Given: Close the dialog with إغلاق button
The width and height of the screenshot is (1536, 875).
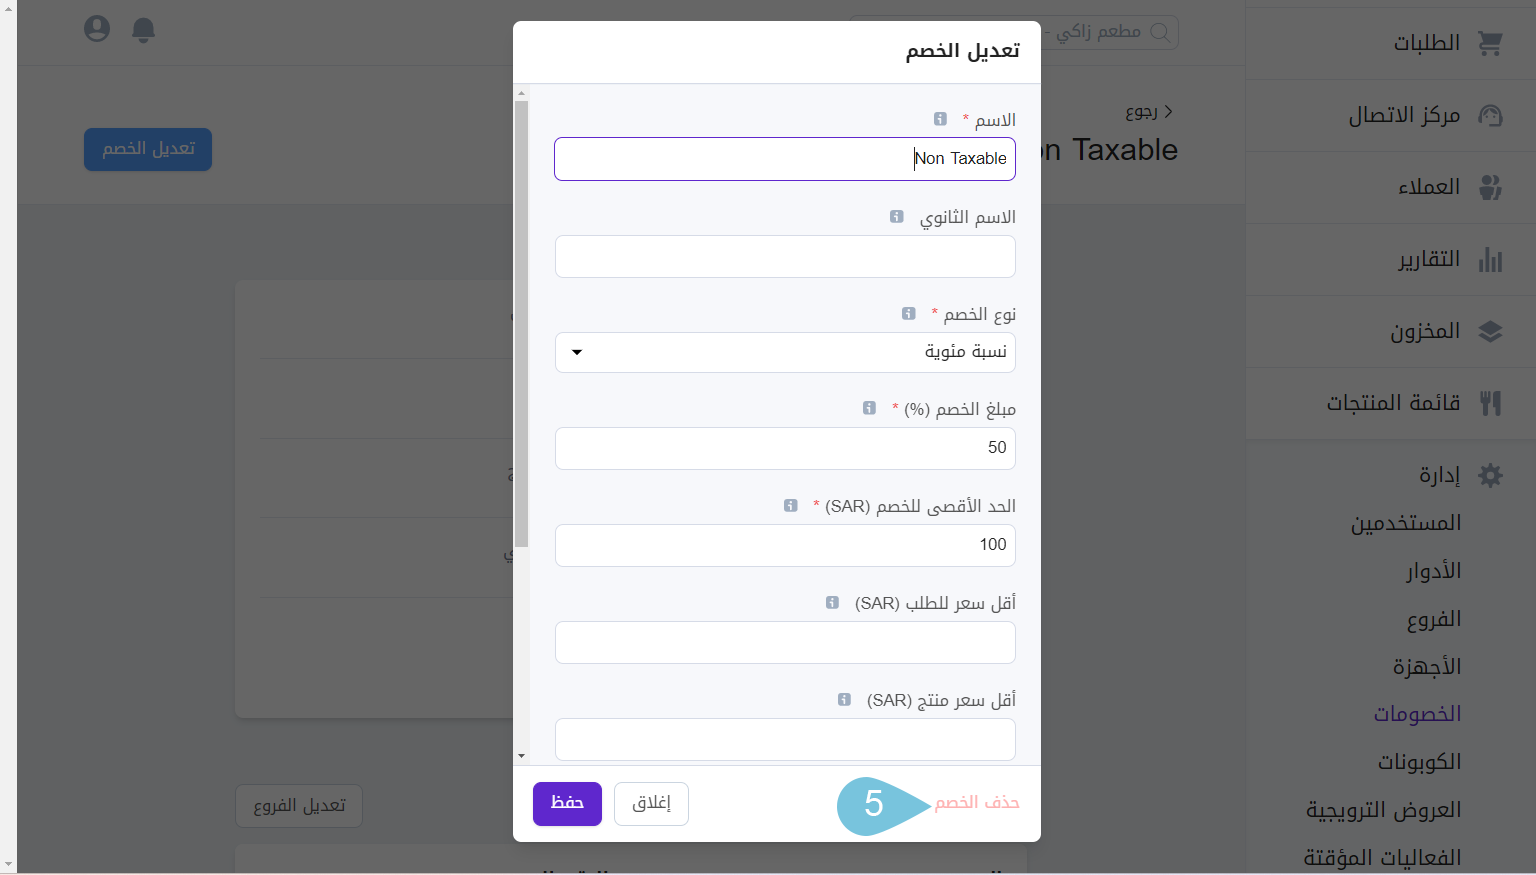Looking at the screenshot, I should [651, 804].
